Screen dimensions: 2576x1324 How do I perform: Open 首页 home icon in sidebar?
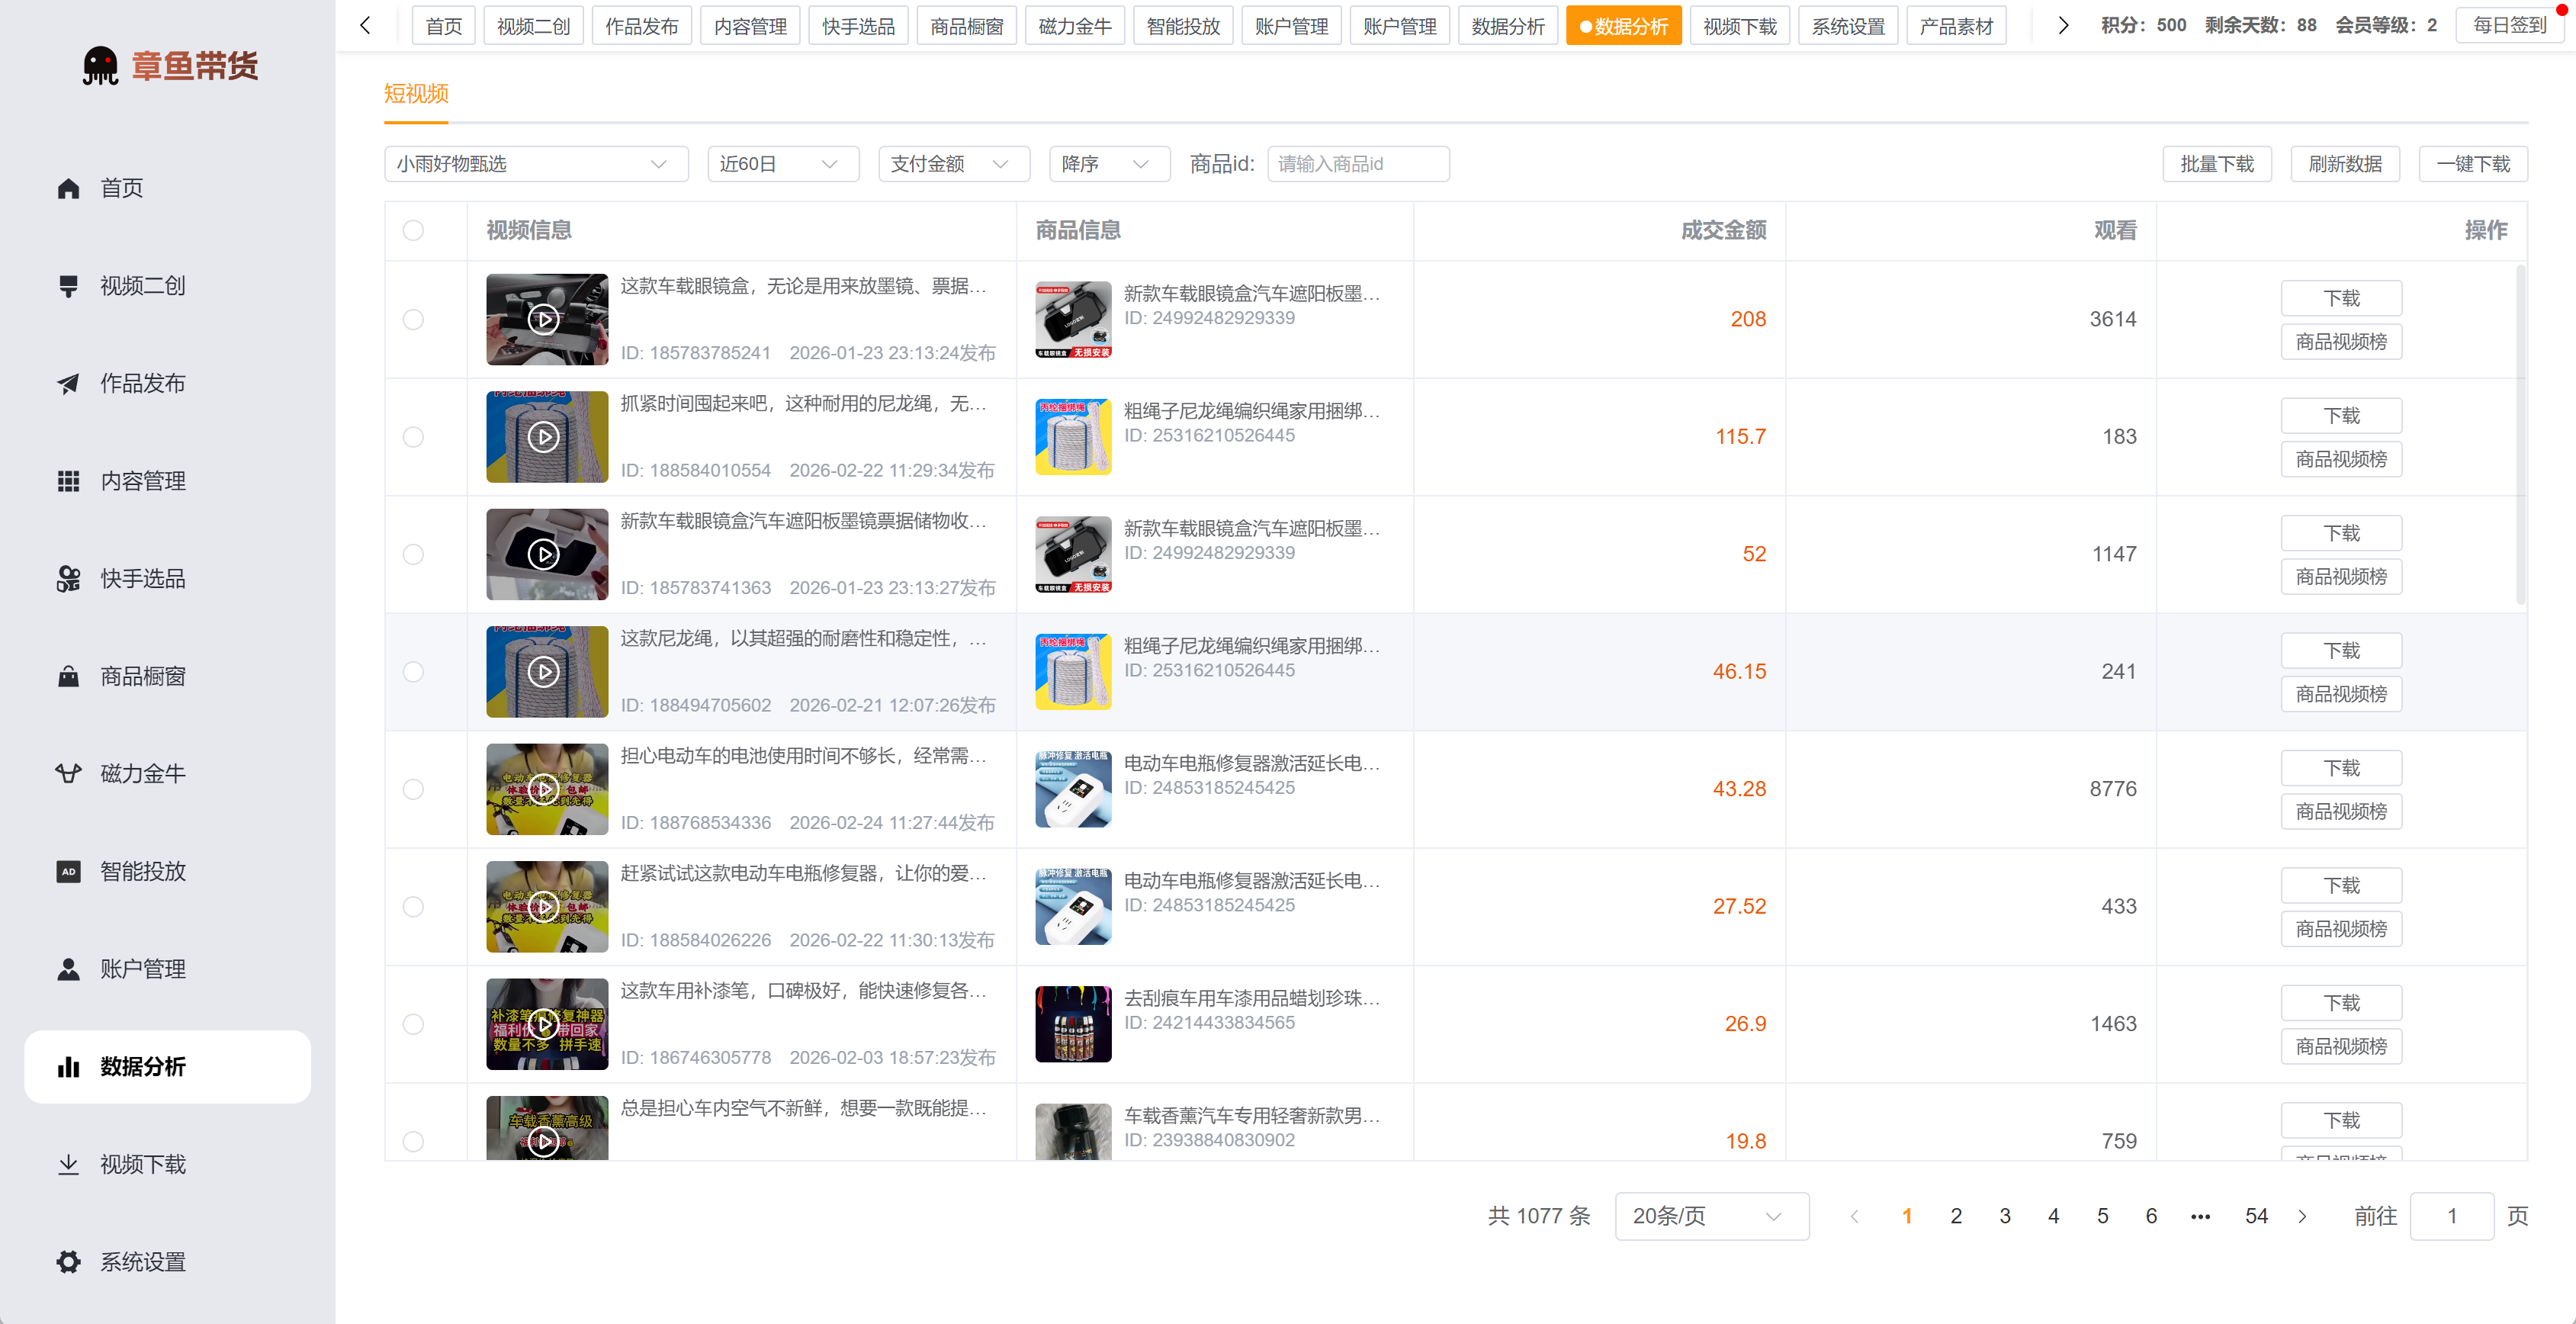tap(68, 188)
